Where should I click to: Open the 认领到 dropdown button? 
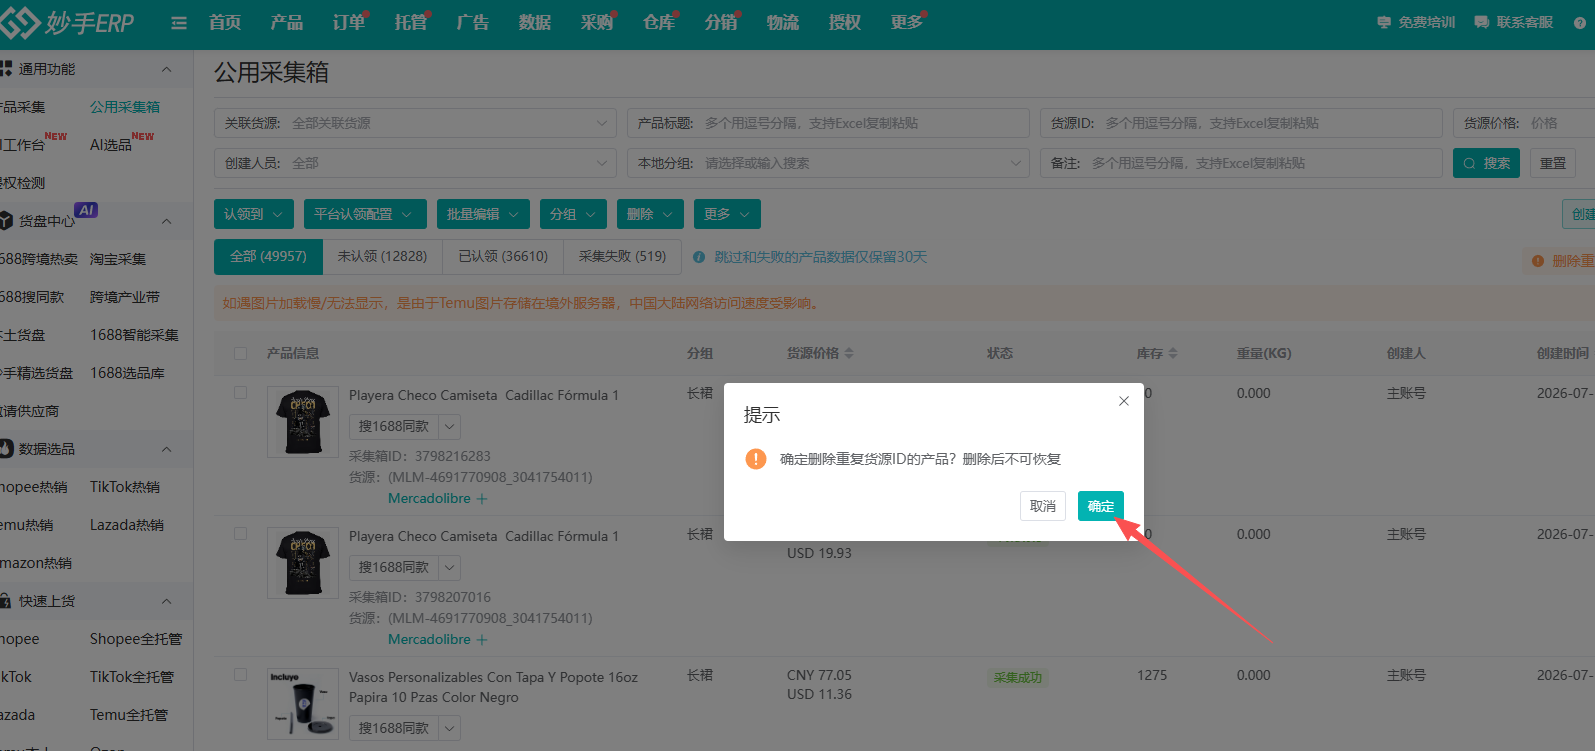[254, 214]
